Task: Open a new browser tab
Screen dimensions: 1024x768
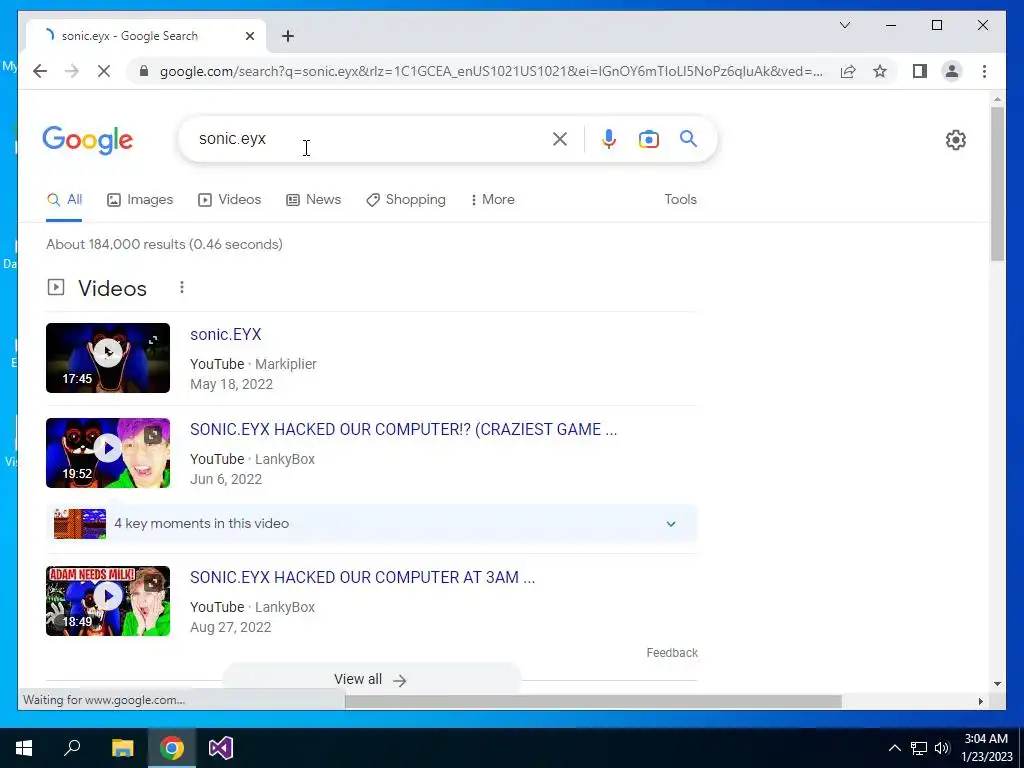Action: coord(288,36)
